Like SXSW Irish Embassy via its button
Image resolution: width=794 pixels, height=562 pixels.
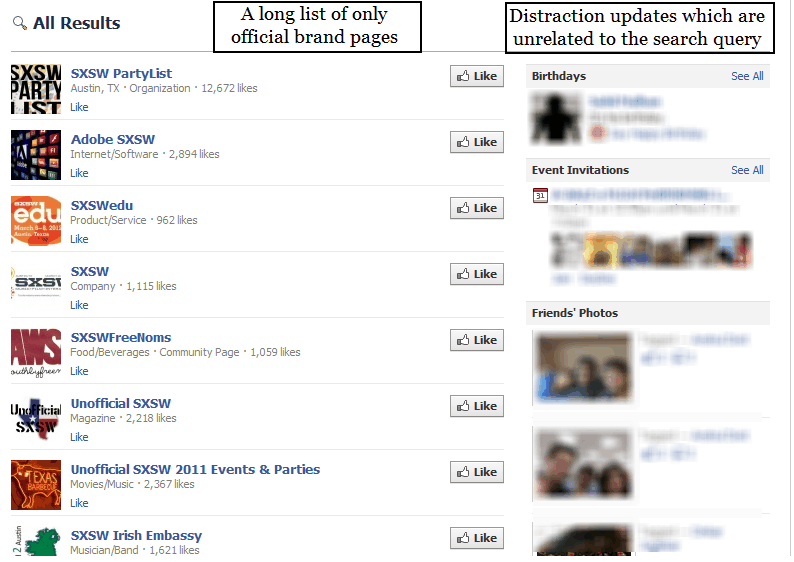(477, 538)
